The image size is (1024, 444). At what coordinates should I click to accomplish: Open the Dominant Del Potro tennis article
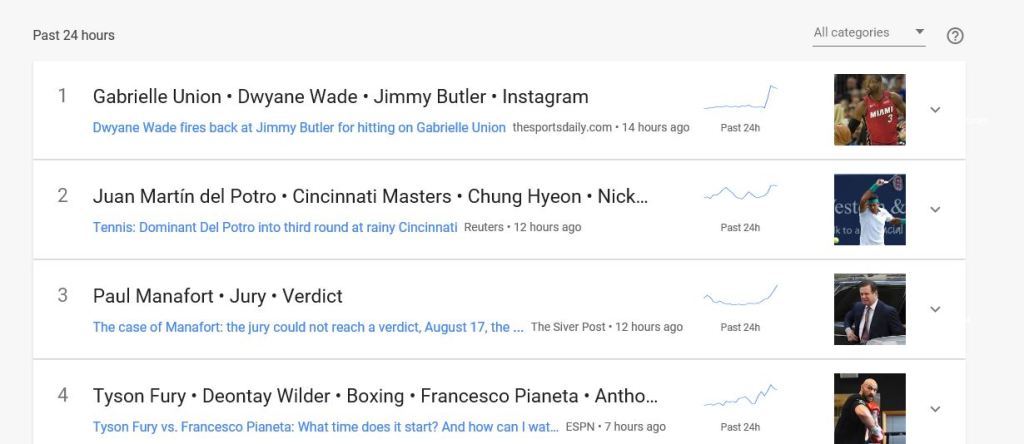pos(275,227)
